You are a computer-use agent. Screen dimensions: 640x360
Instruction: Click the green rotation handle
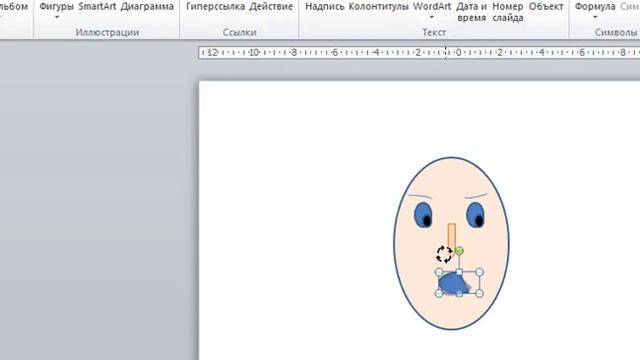[459, 250]
